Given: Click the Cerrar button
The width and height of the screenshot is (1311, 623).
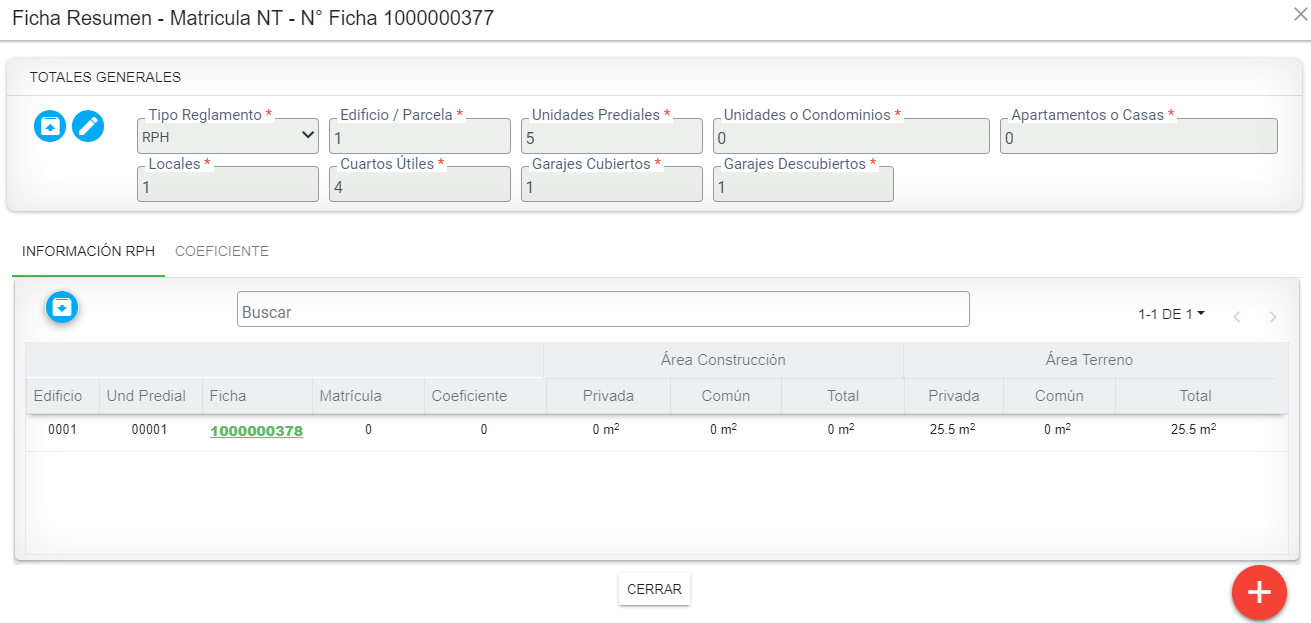Looking at the screenshot, I should pos(654,589).
